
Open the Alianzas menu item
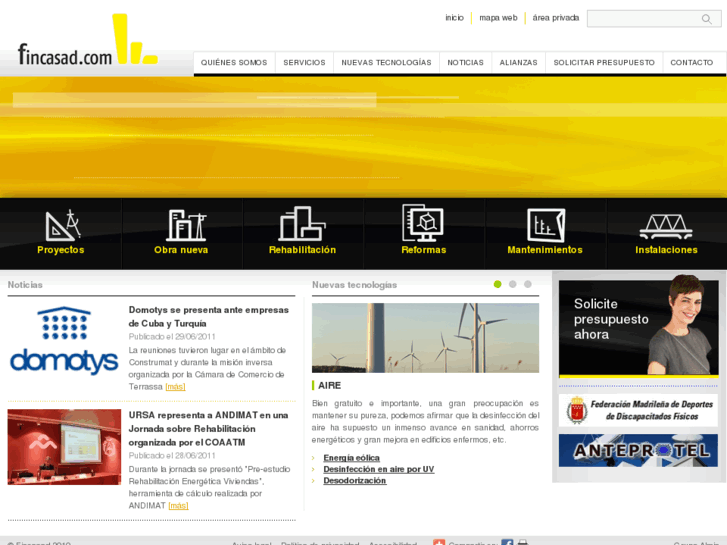tap(518, 63)
